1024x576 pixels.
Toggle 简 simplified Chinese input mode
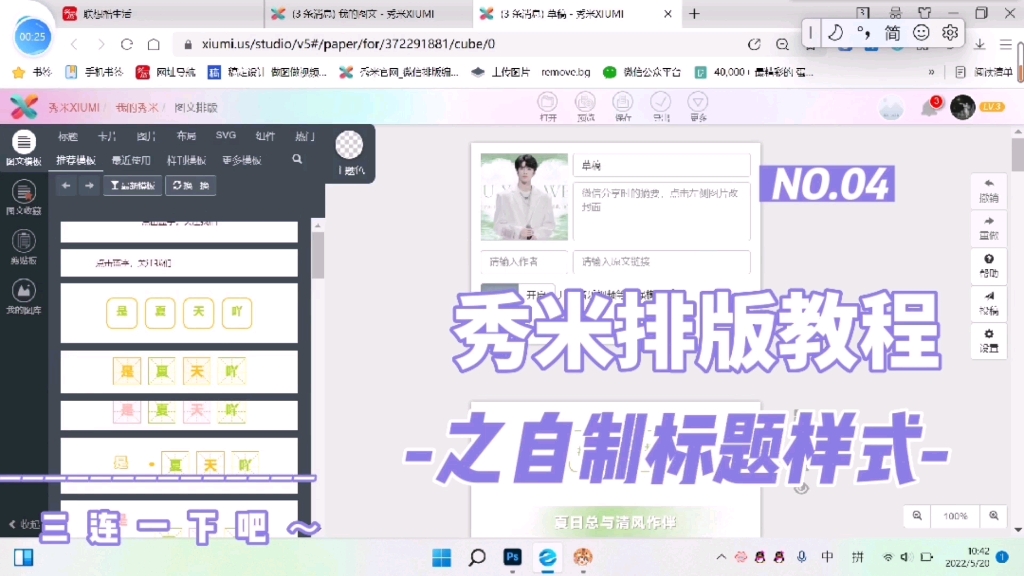[893, 33]
